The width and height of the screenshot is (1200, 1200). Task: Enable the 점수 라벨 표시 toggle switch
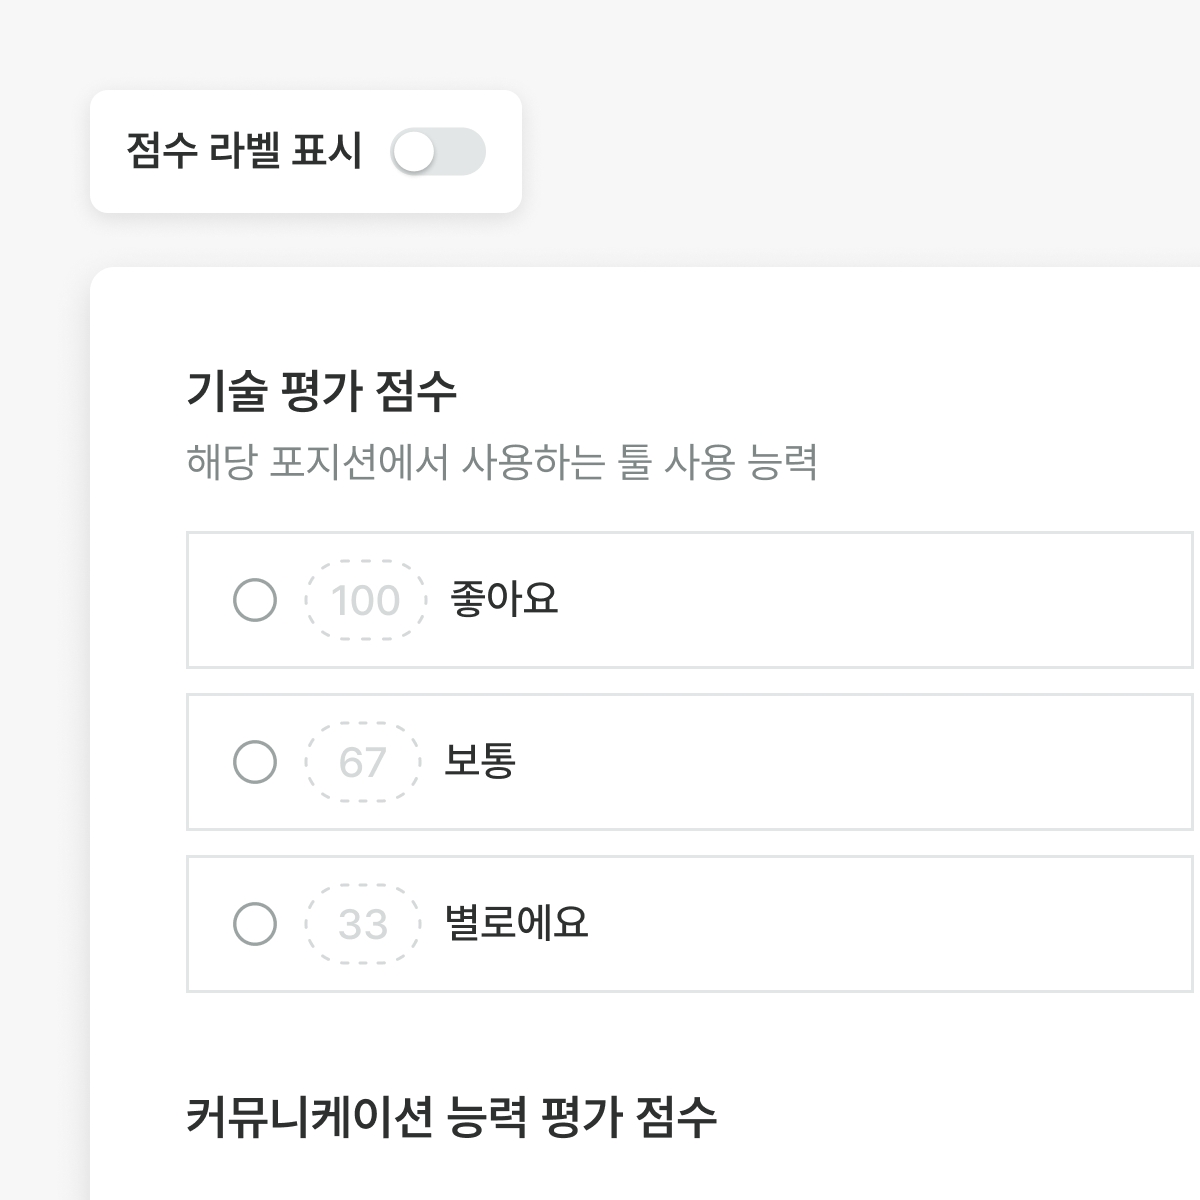click(438, 153)
